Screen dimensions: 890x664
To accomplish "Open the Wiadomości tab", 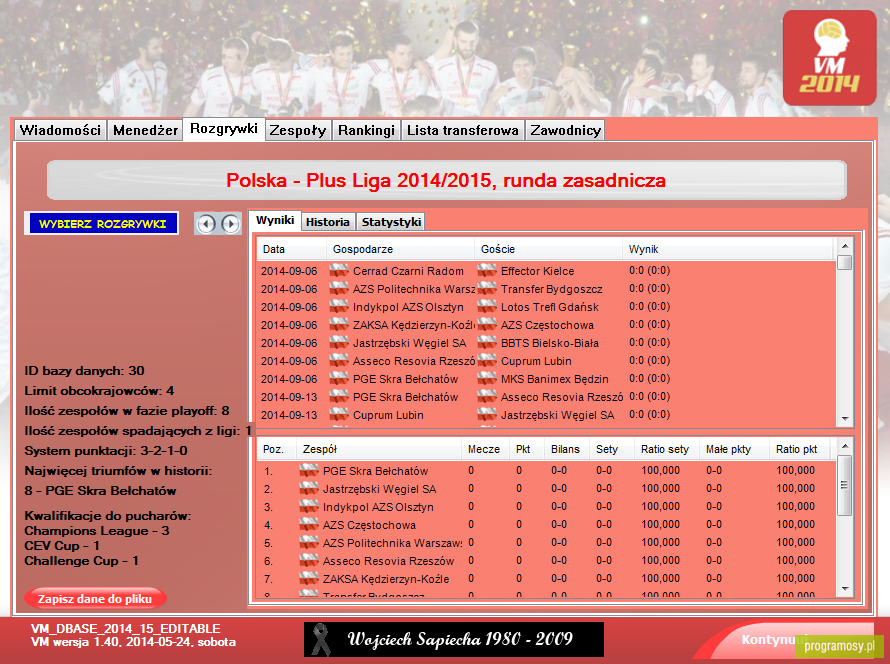I will (60, 131).
